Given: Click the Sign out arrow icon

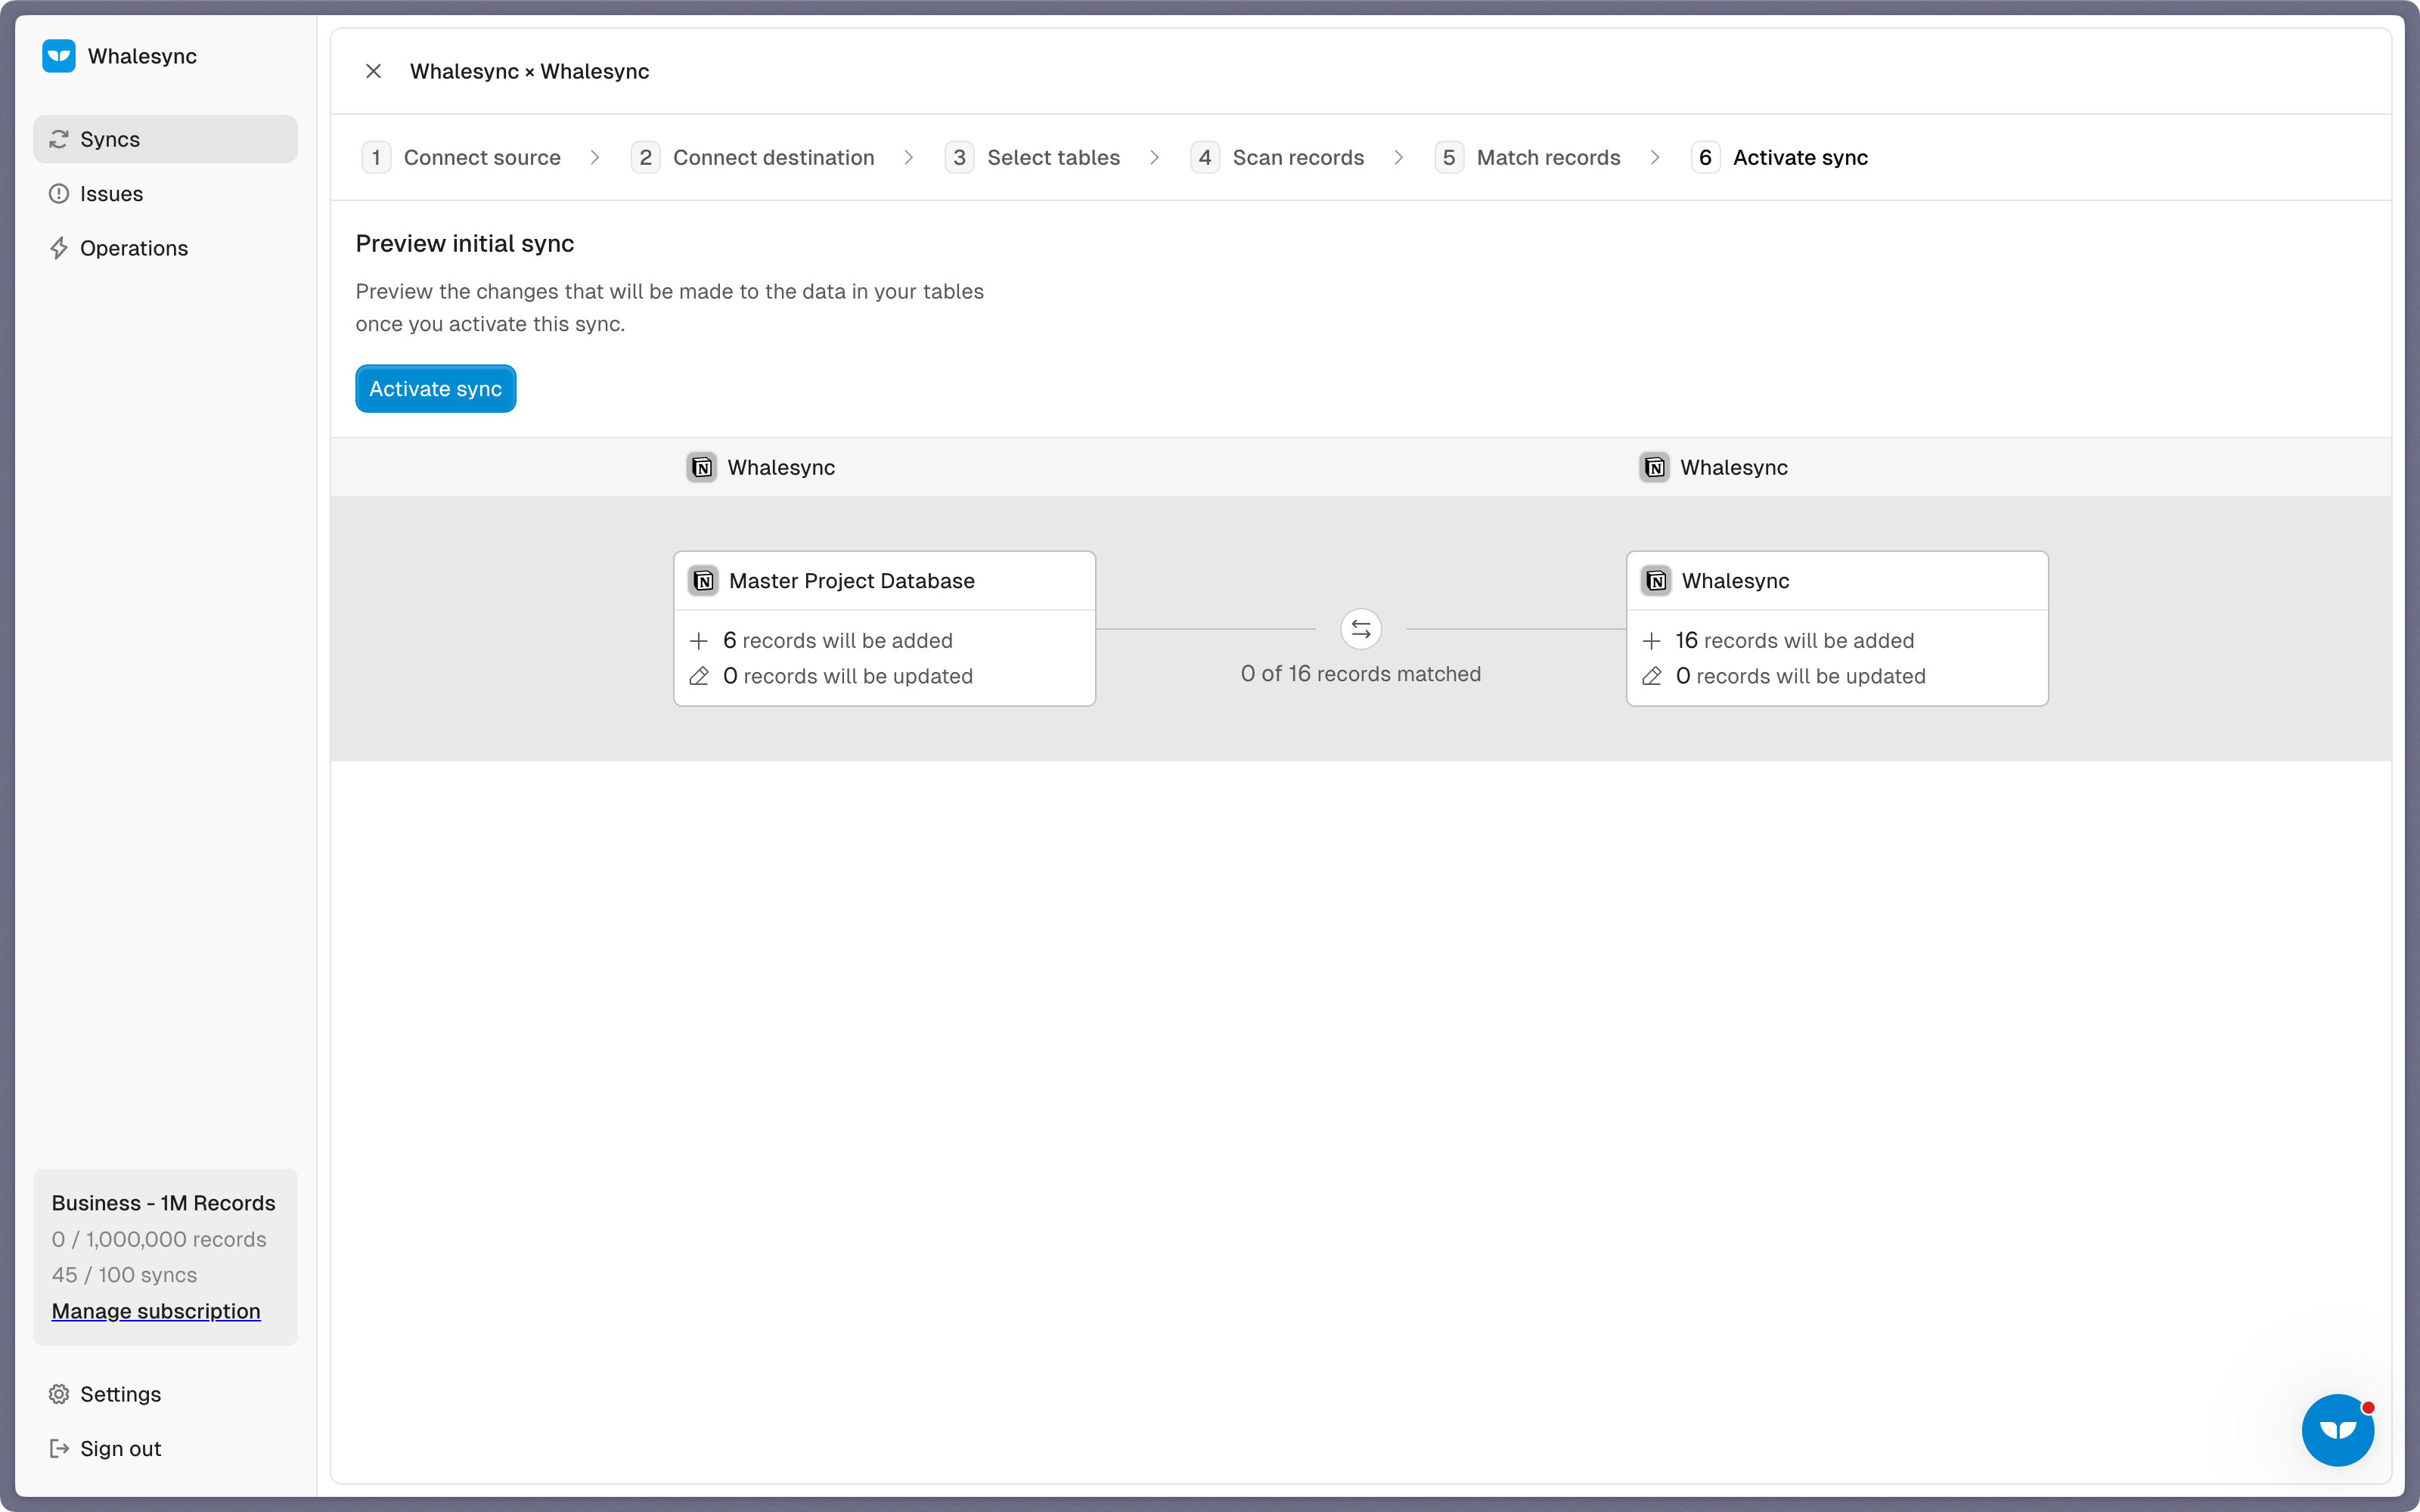Looking at the screenshot, I should tap(59, 1449).
